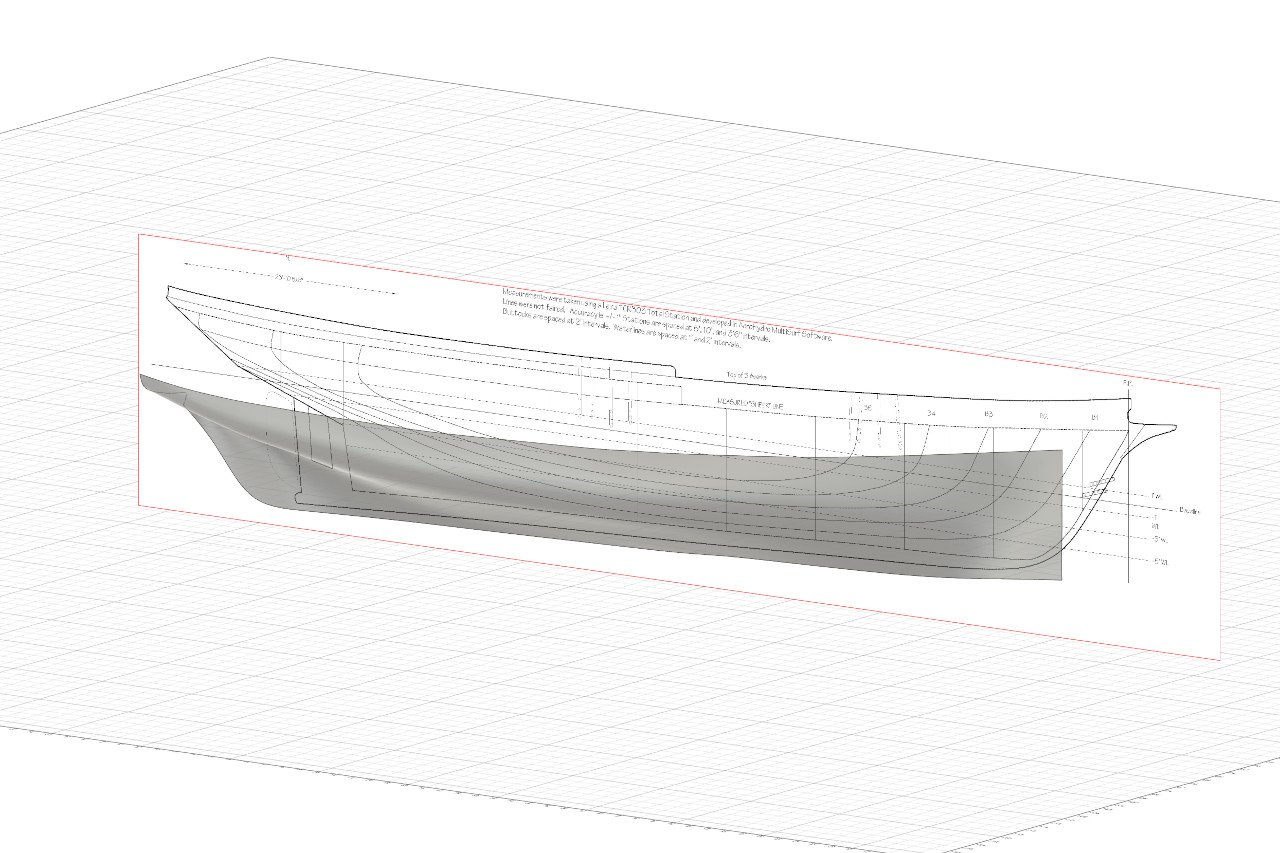
Task: Click the station label B3
Action: [988, 413]
